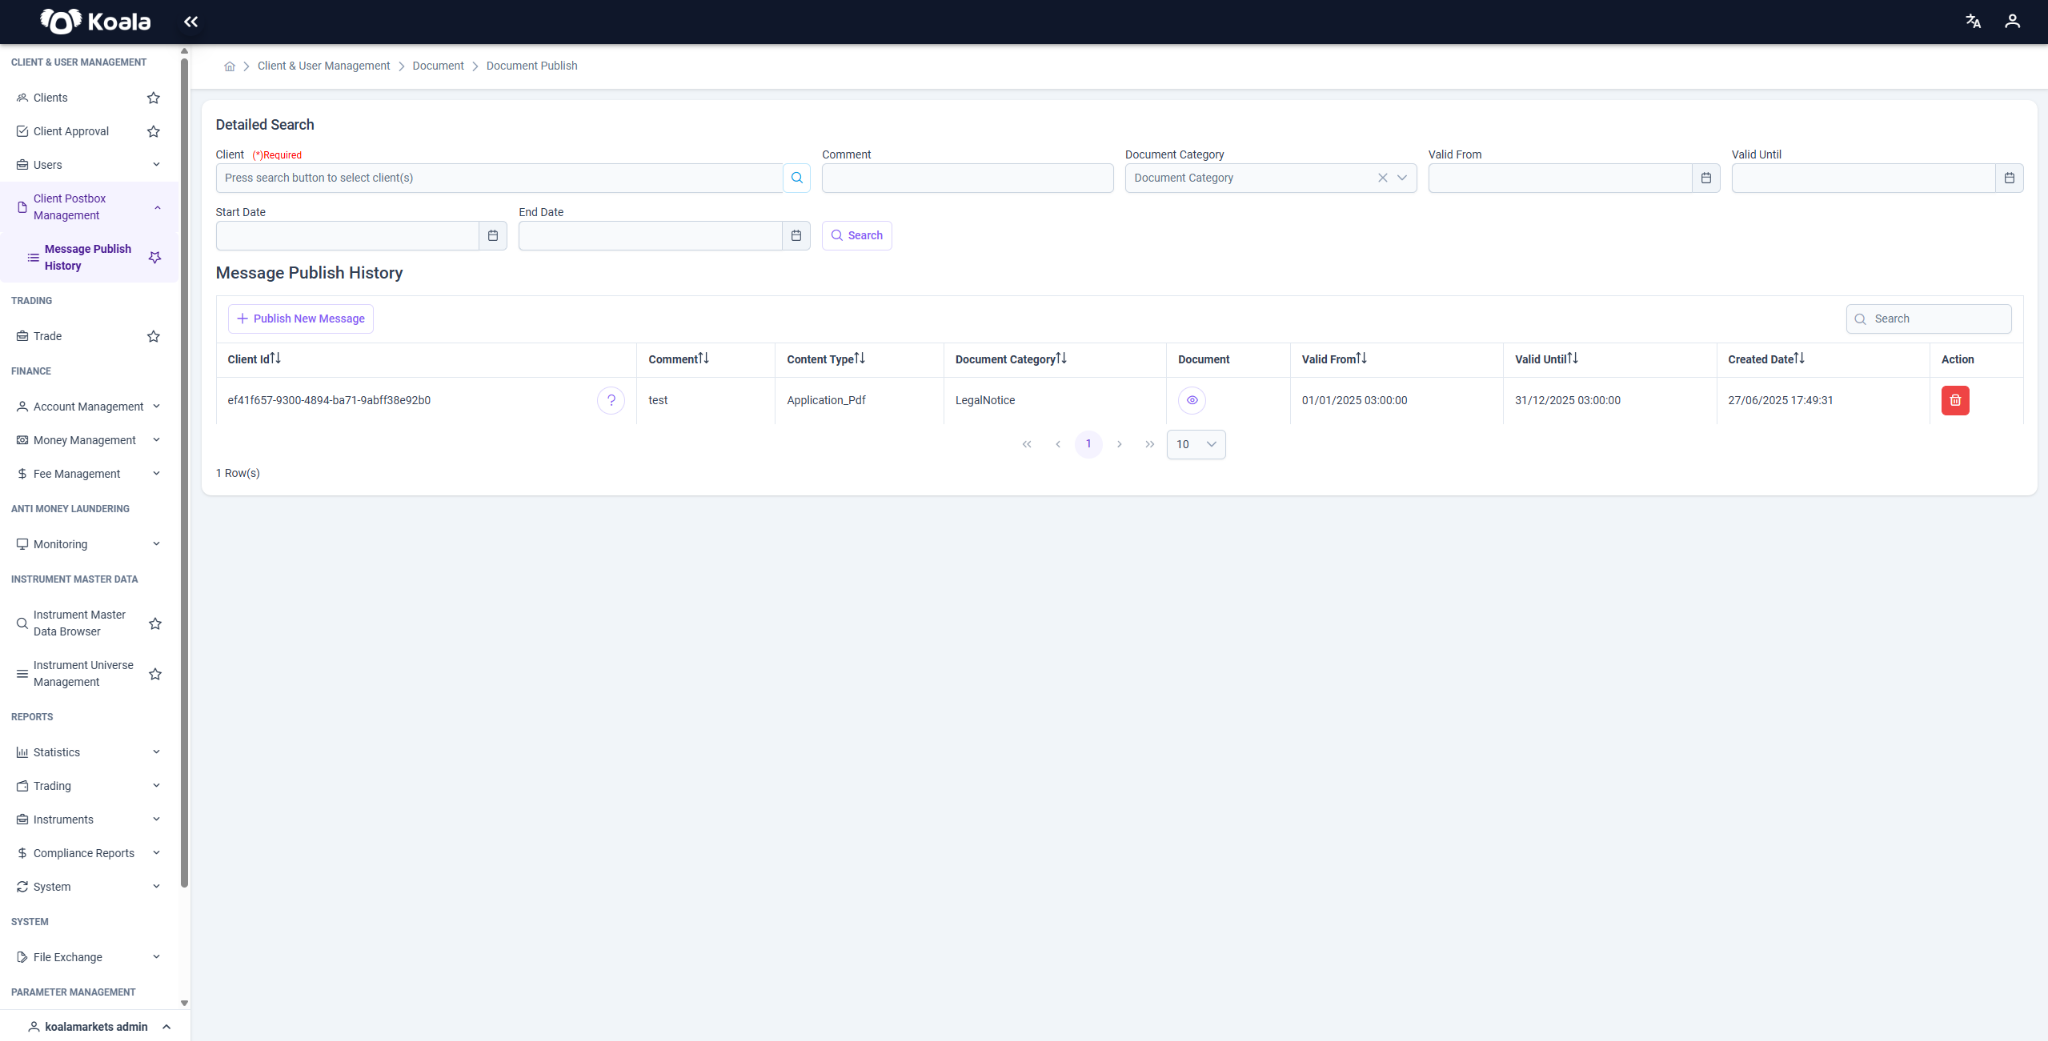This screenshot has width=2048, height=1041.
Task: Go to Client & User Management breadcrumb
Action: click(324, 66)
